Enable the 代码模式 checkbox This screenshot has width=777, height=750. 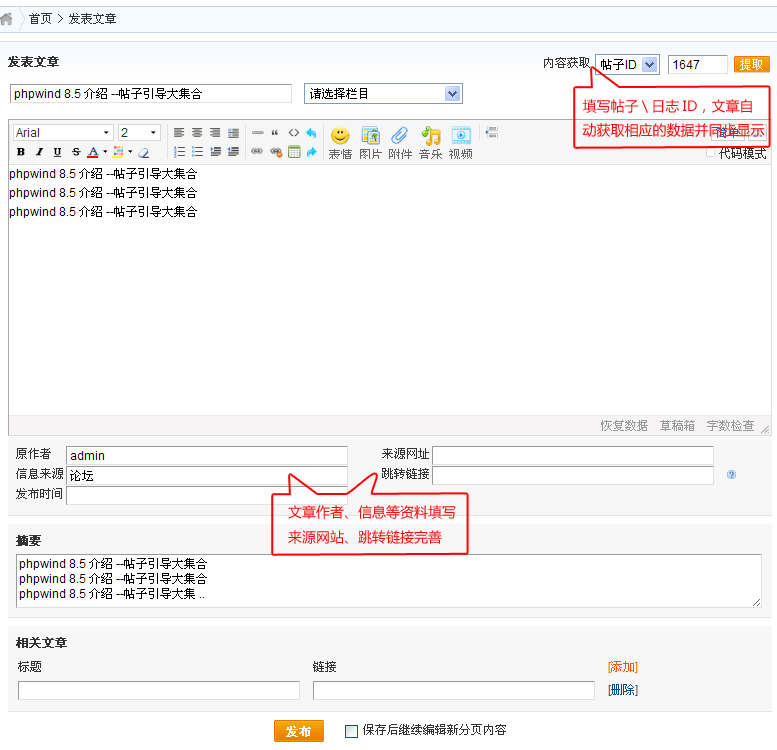point(710,153)
